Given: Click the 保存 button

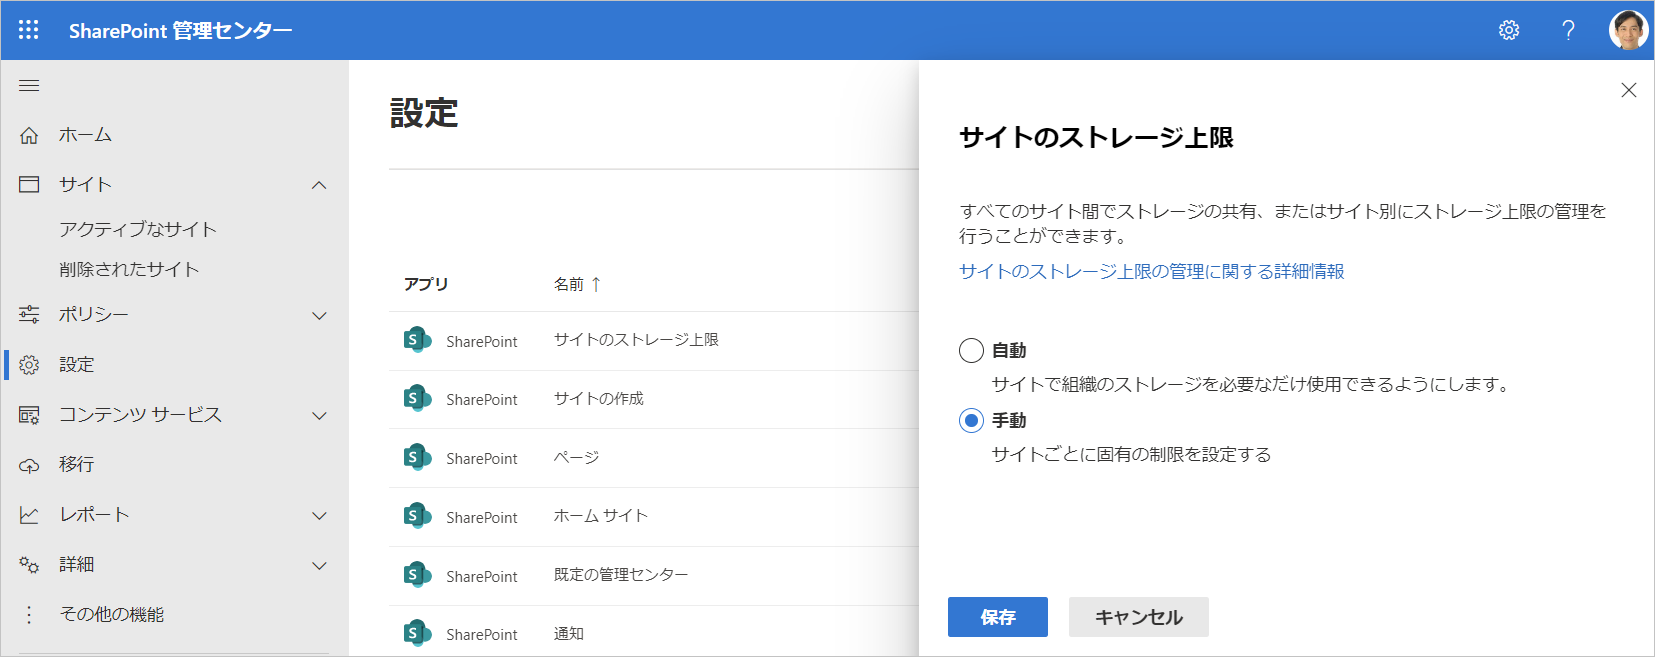Looking at the screenshot, I should point(998,617).
